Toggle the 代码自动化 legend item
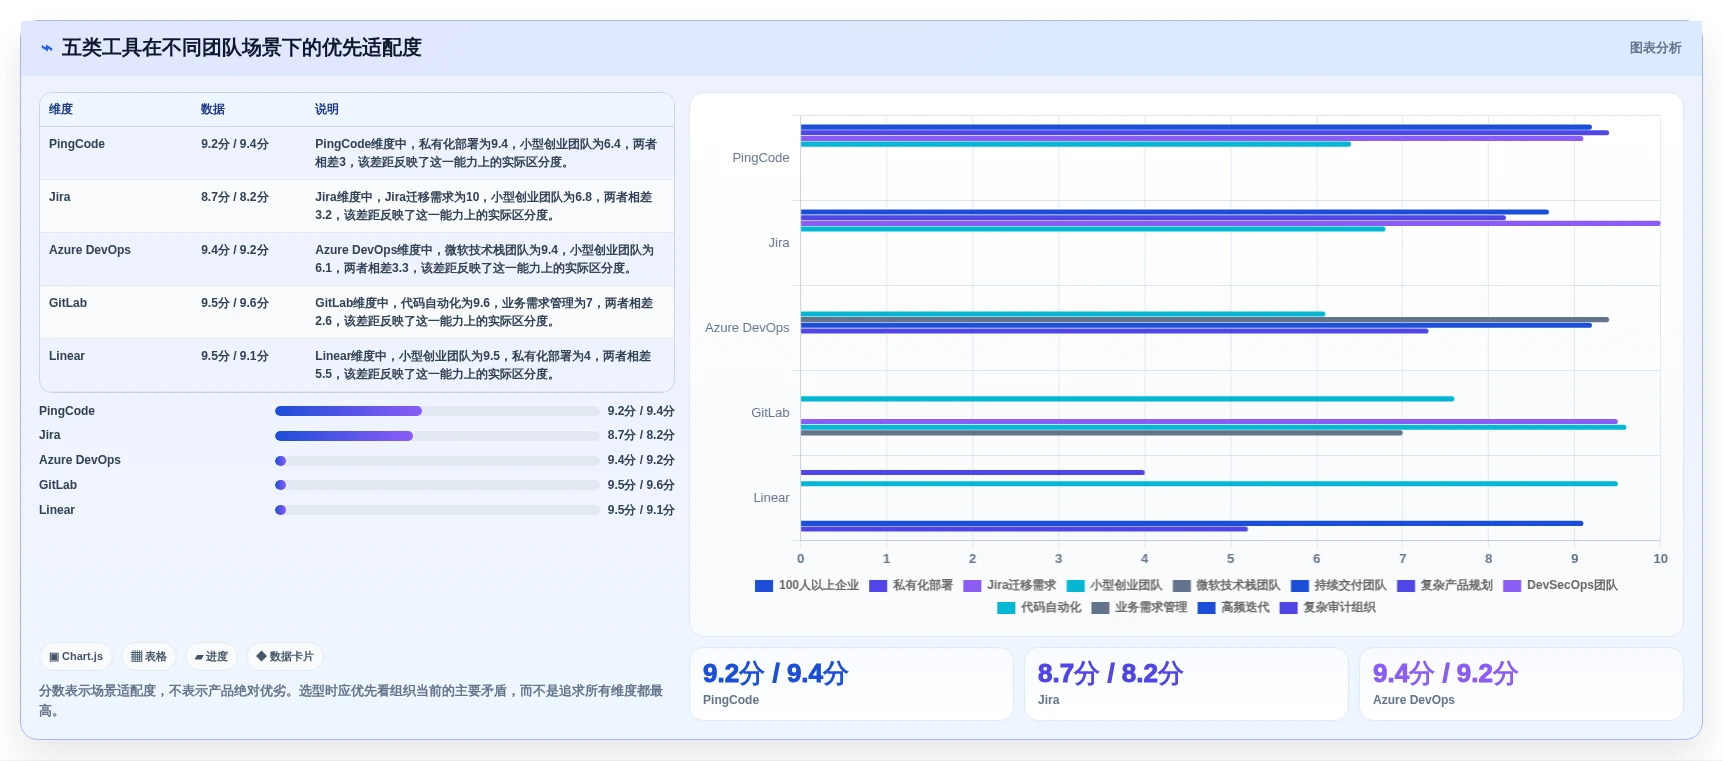Viewport: 1723px width, 761px height. click(x=1039, y=608)
